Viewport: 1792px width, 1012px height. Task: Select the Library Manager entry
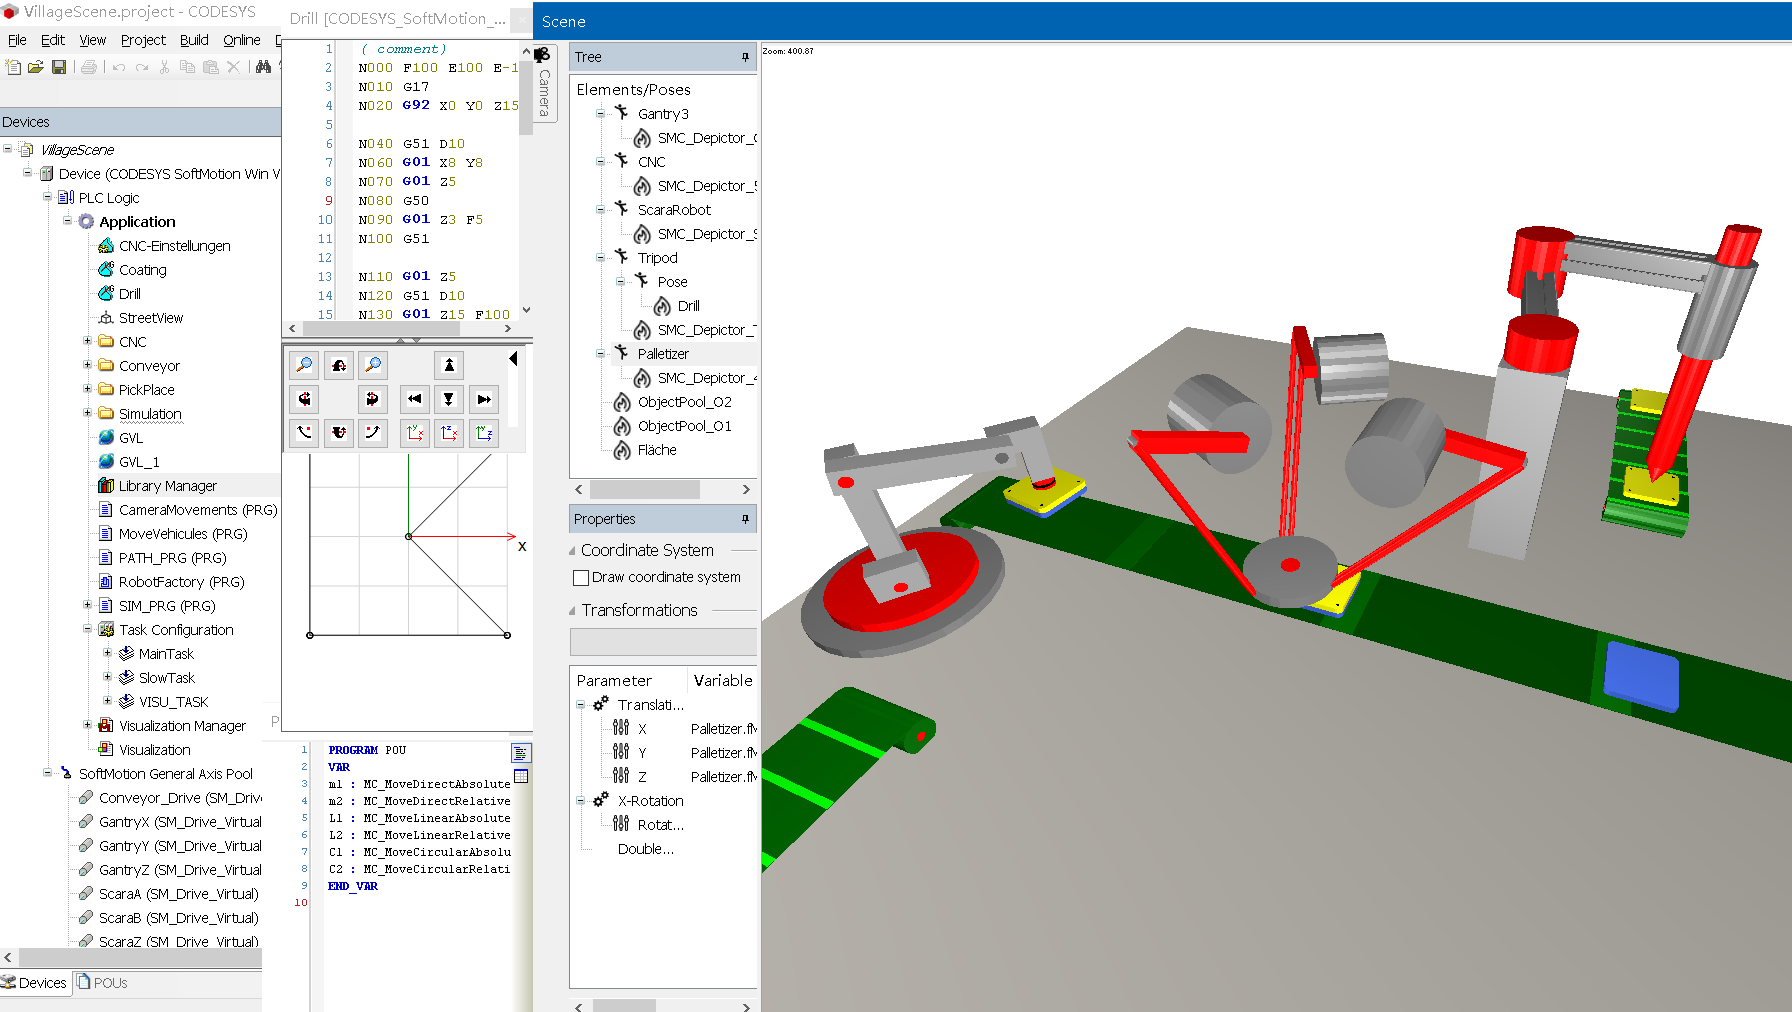click(167, 486)
